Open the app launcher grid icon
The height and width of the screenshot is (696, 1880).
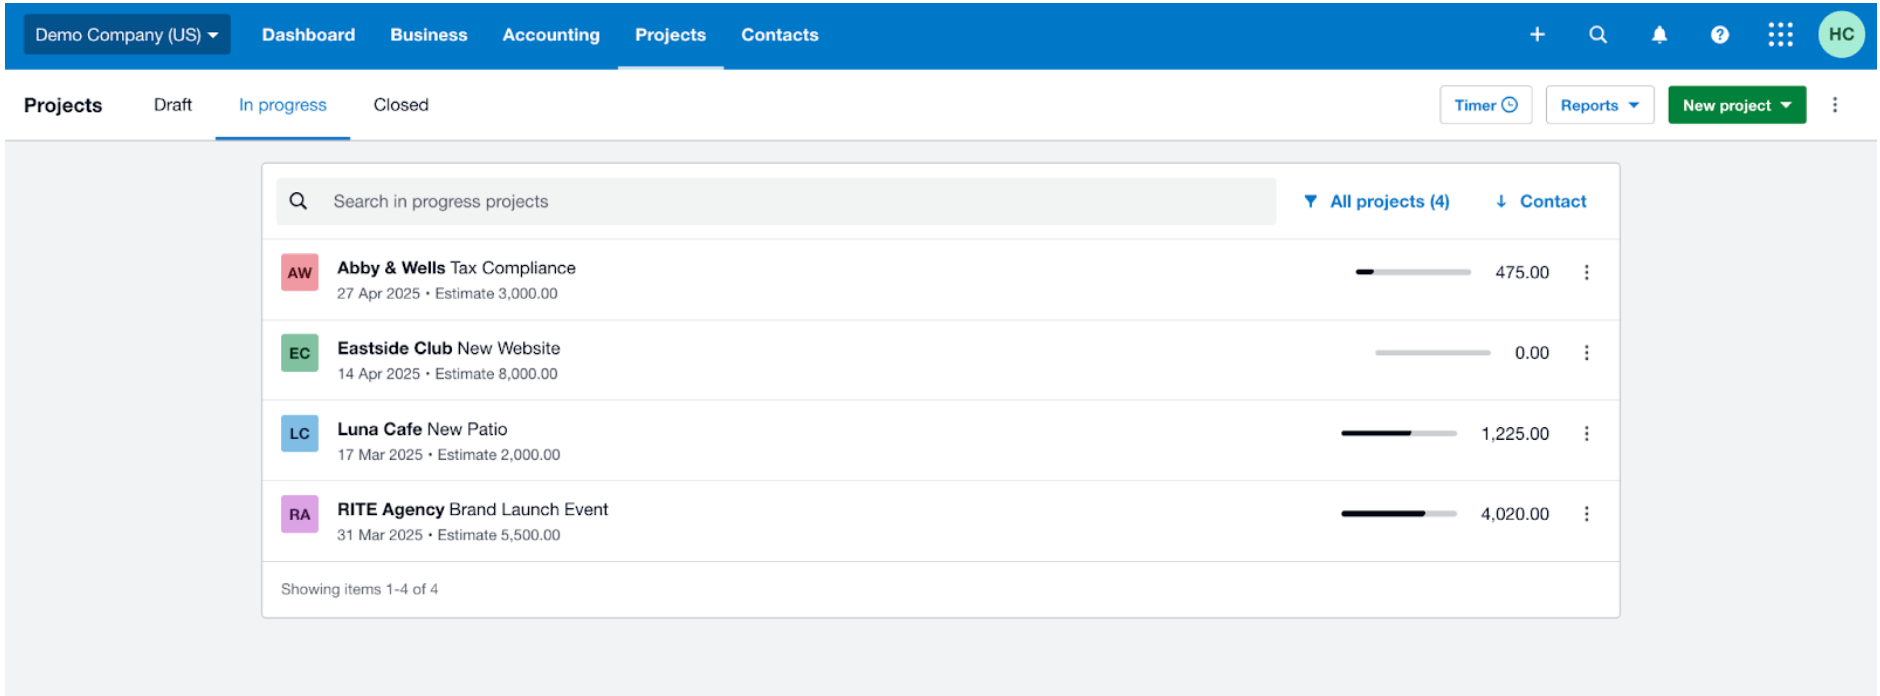coord(1780,35)
